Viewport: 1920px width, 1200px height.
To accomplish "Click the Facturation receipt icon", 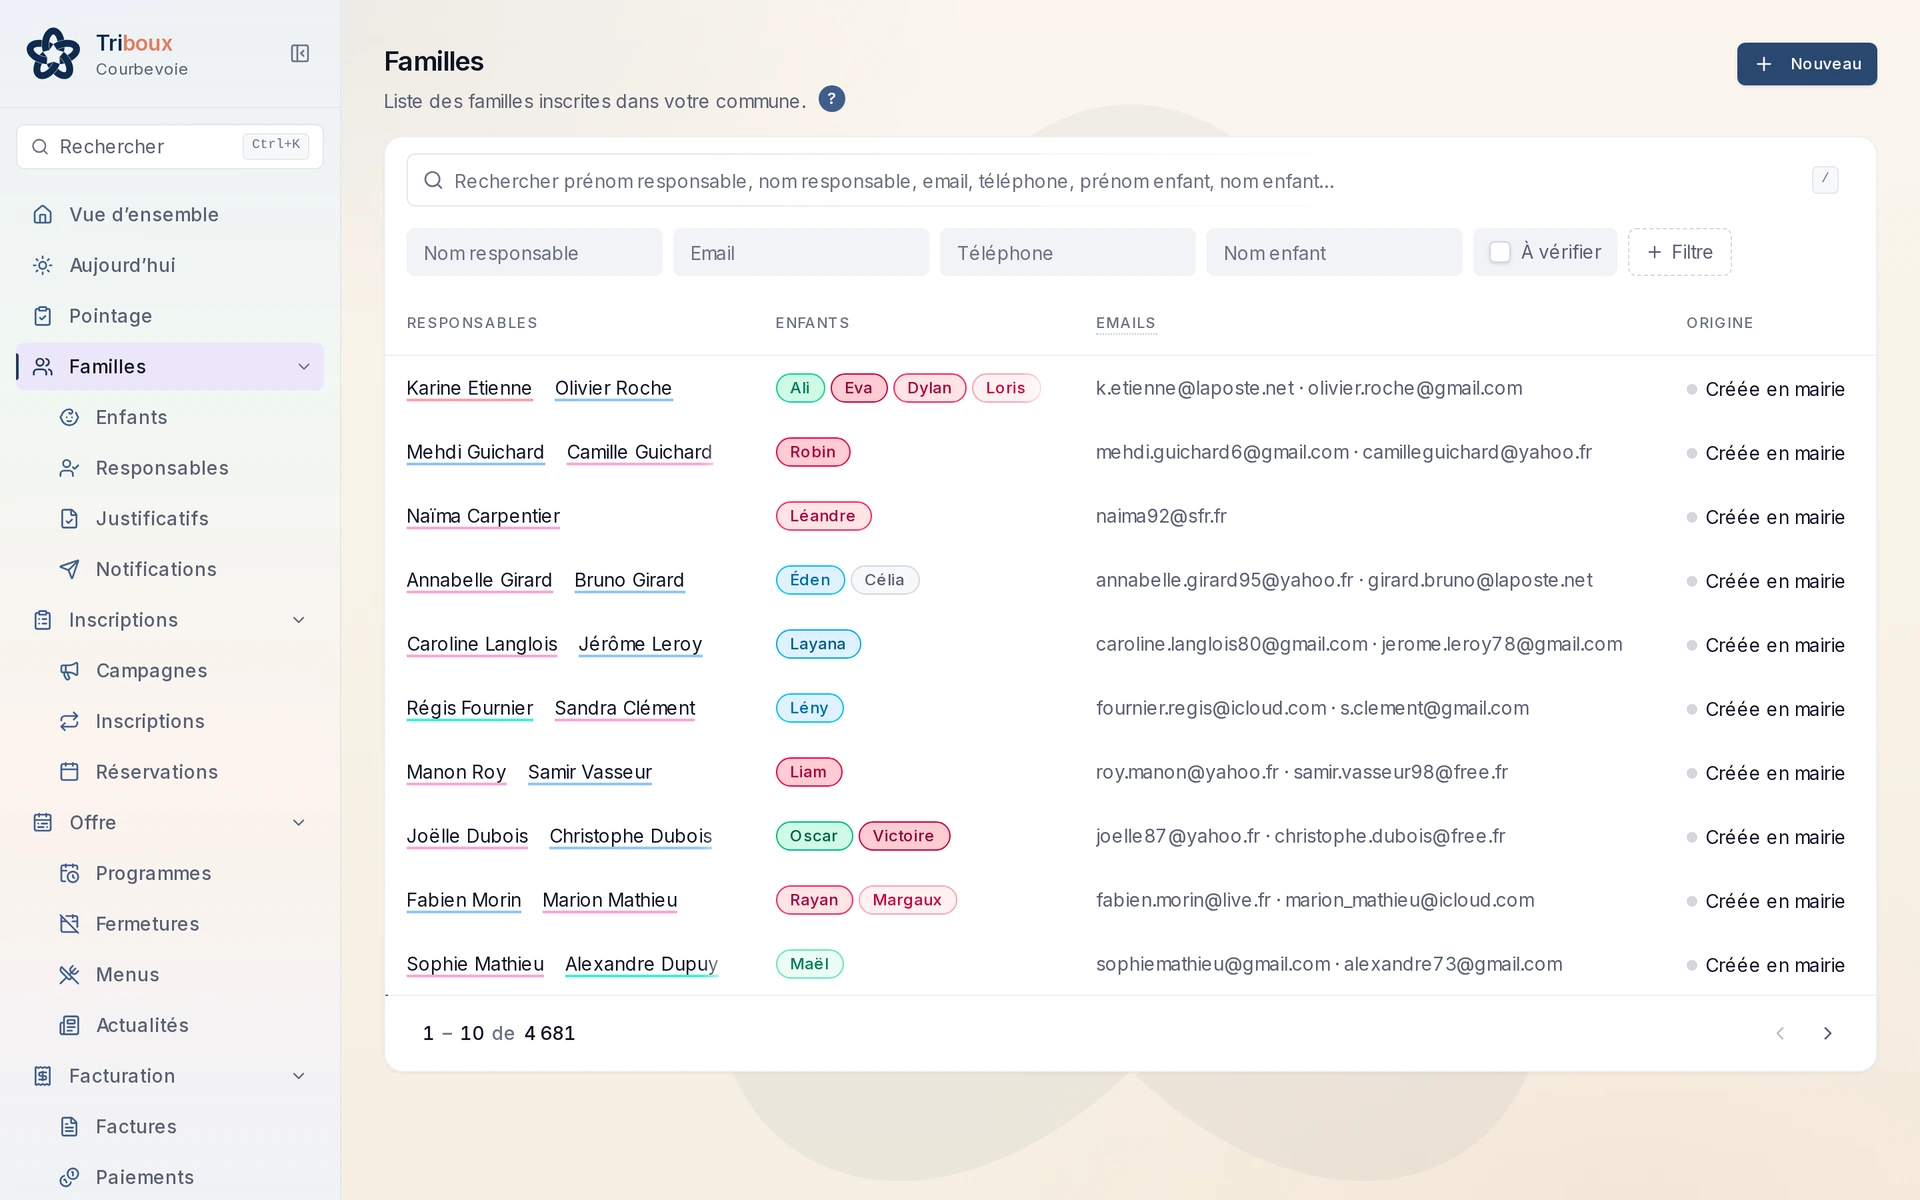I will point(43,1076).
